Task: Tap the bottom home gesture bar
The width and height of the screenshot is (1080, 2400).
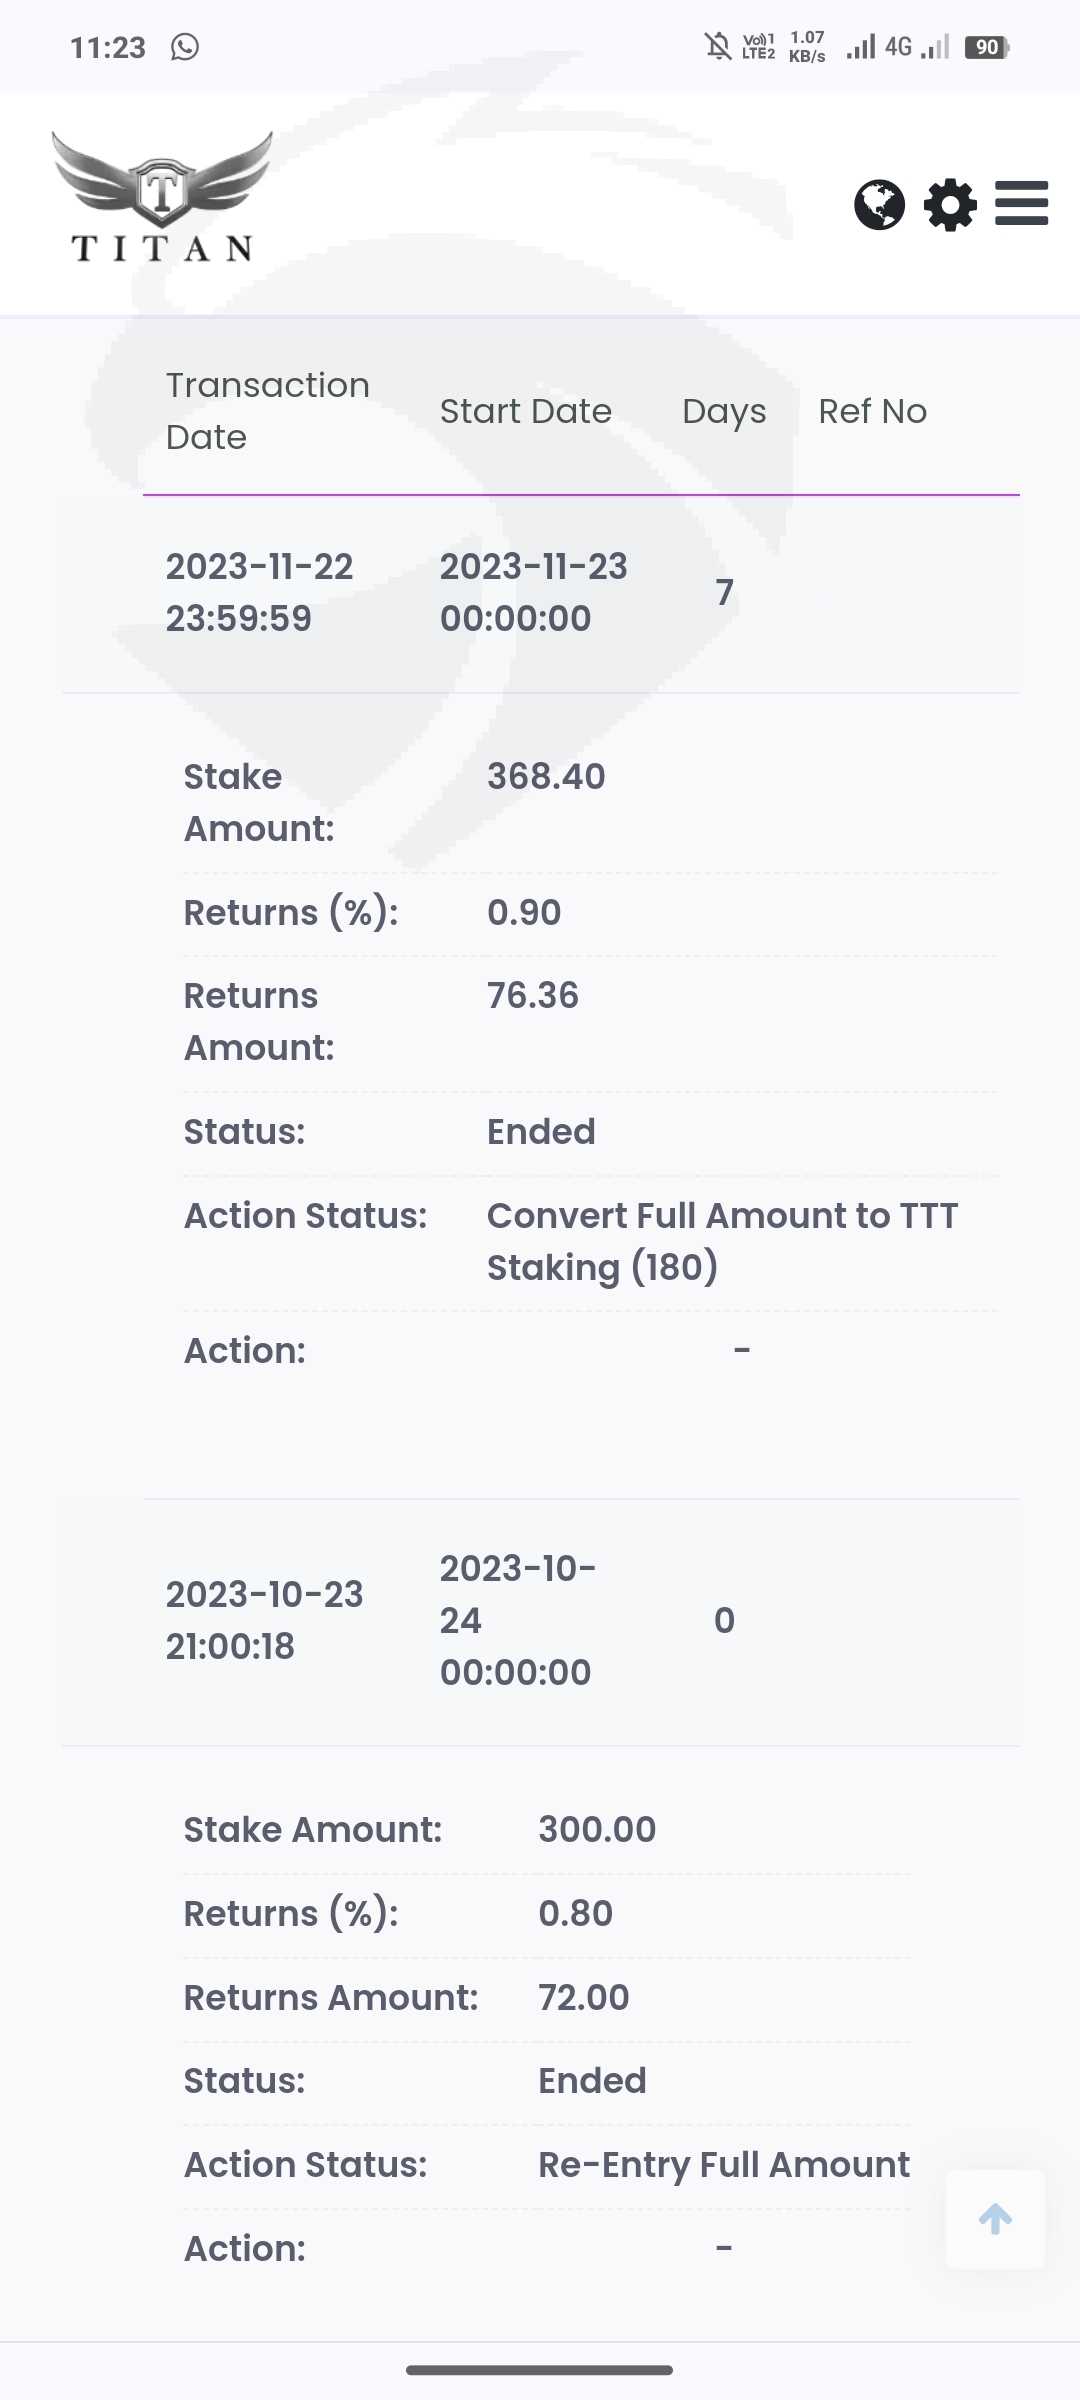Action: pos(540,2370)
